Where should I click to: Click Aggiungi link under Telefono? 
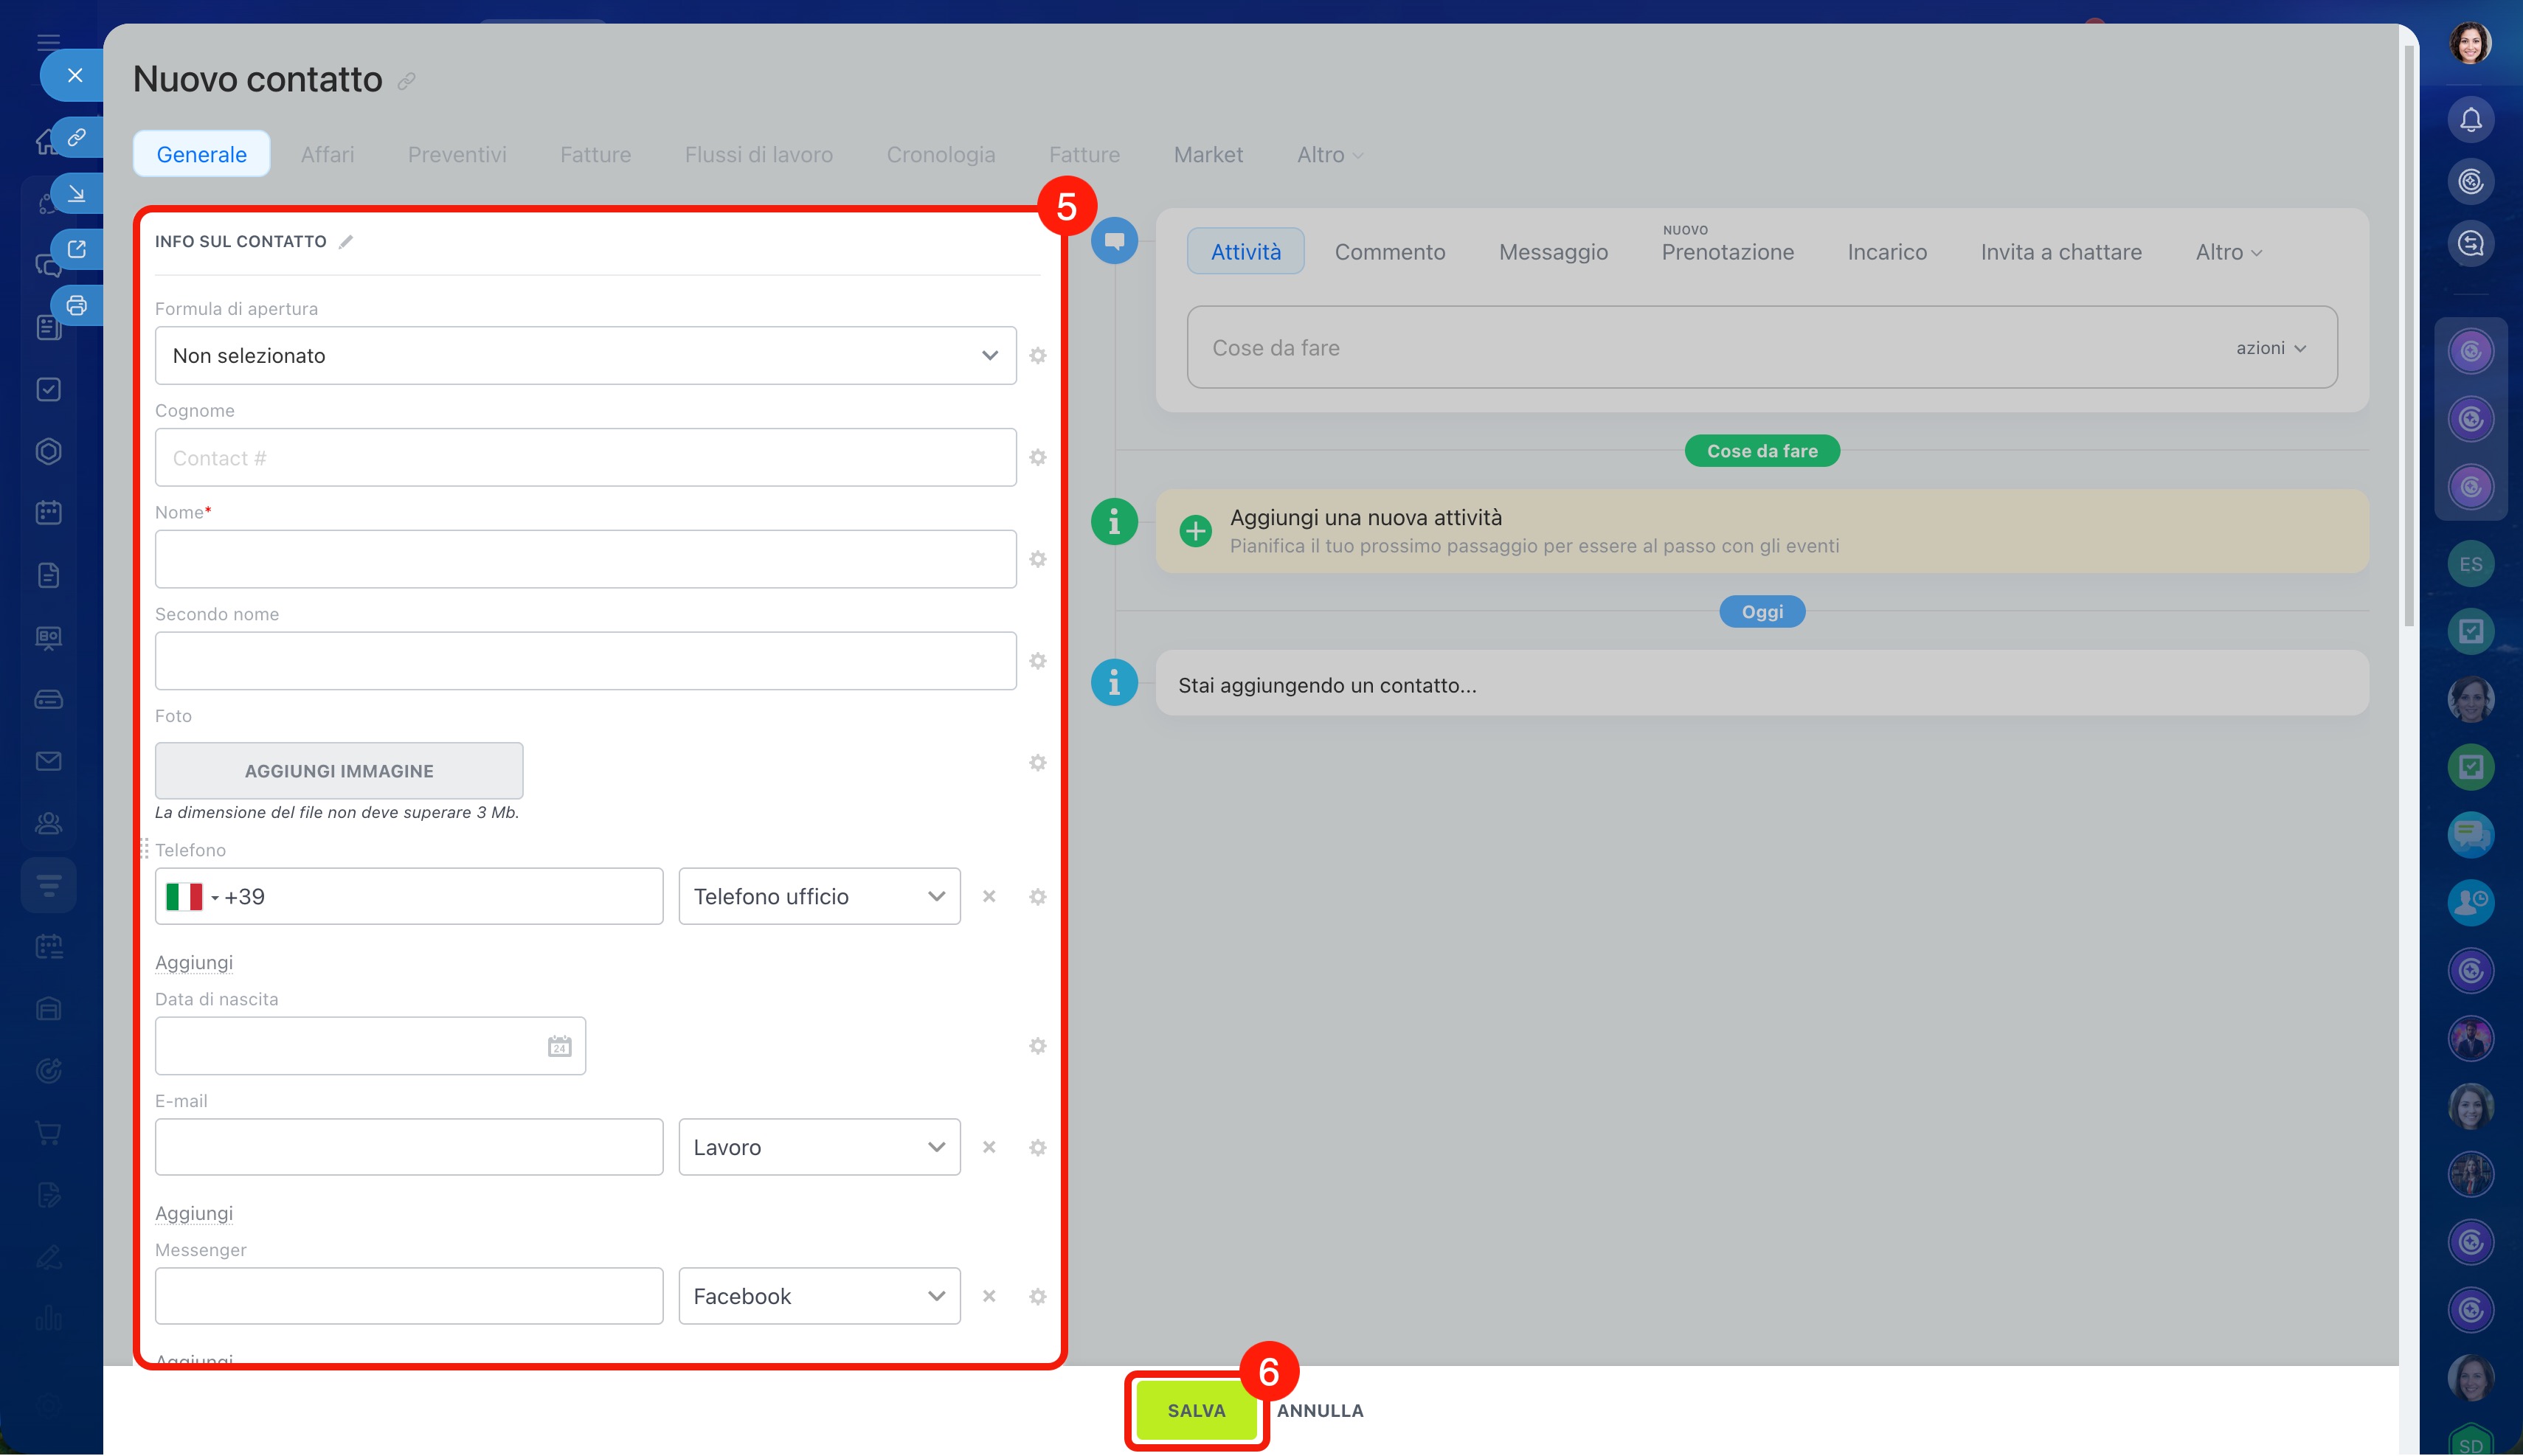tap(194, 962)
